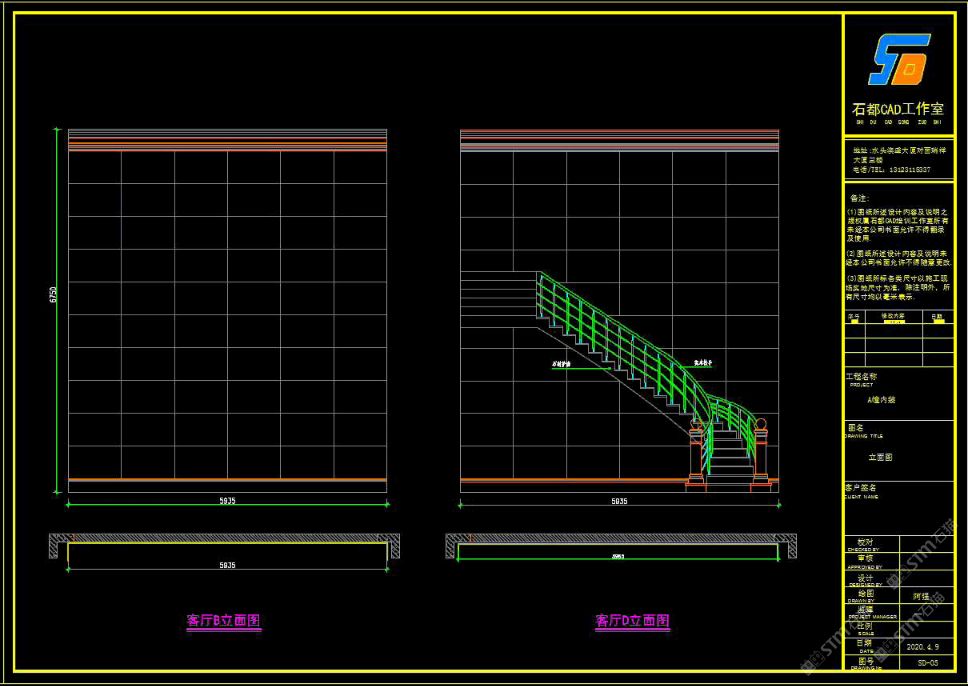Select the 客厅D立面图 title label
This screenshot has width=968, height=686.
click(632, 621)
